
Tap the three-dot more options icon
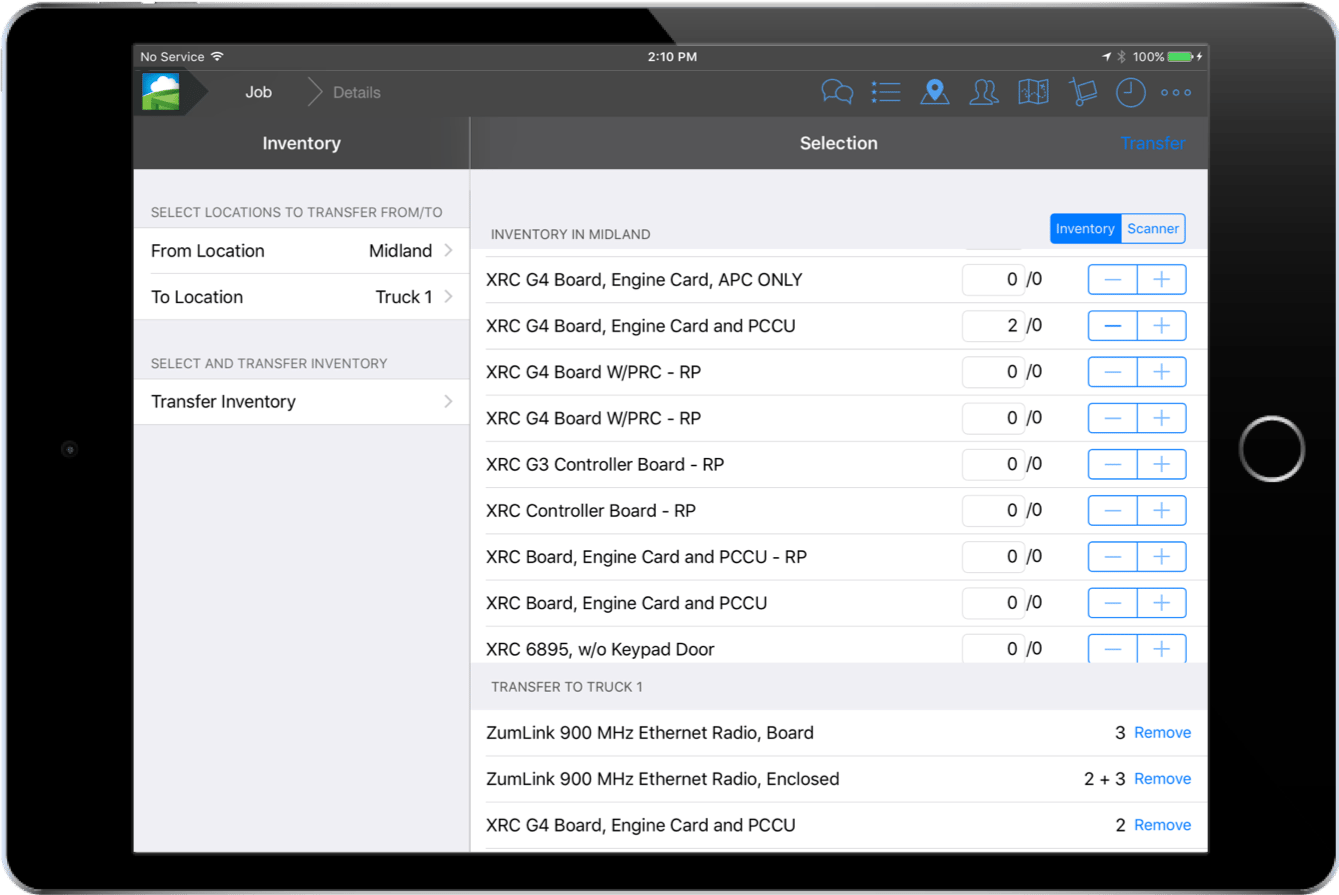click(x=1176, y=93)
